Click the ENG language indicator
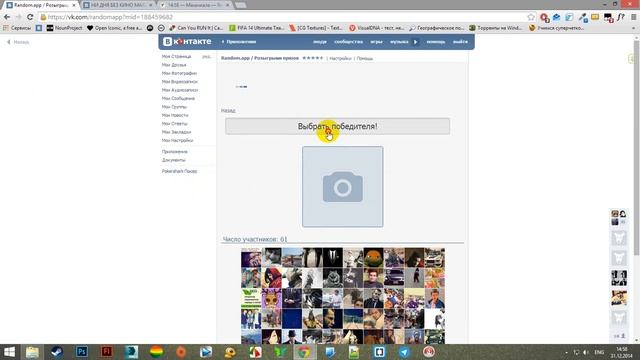This screenshot has height=360, width=640. coord(599,352)
